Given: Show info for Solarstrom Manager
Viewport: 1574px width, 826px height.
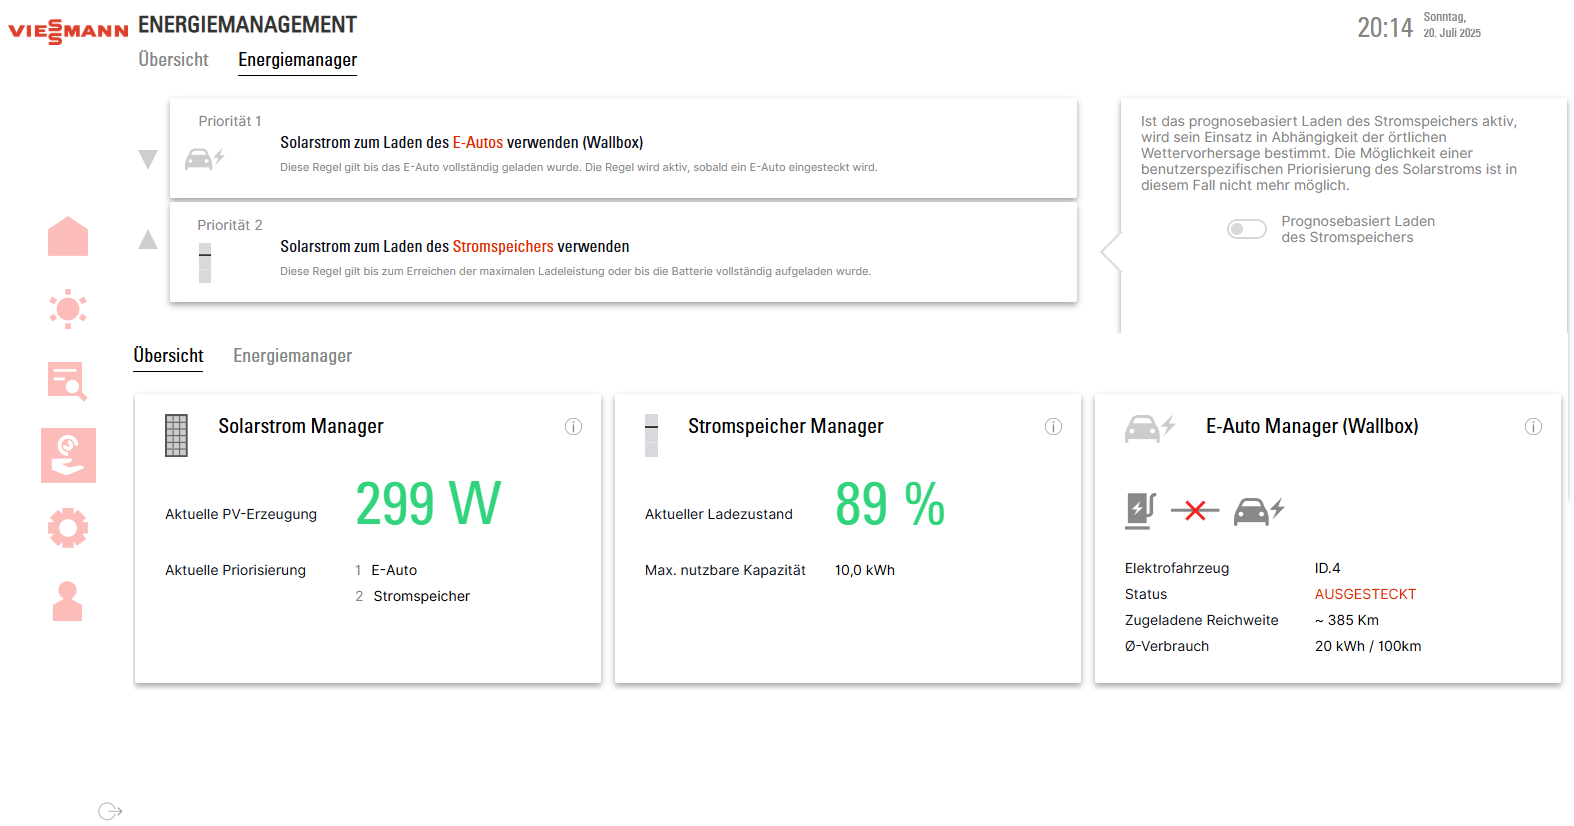Looking at the screenshot, I should (x=573, y=427).
